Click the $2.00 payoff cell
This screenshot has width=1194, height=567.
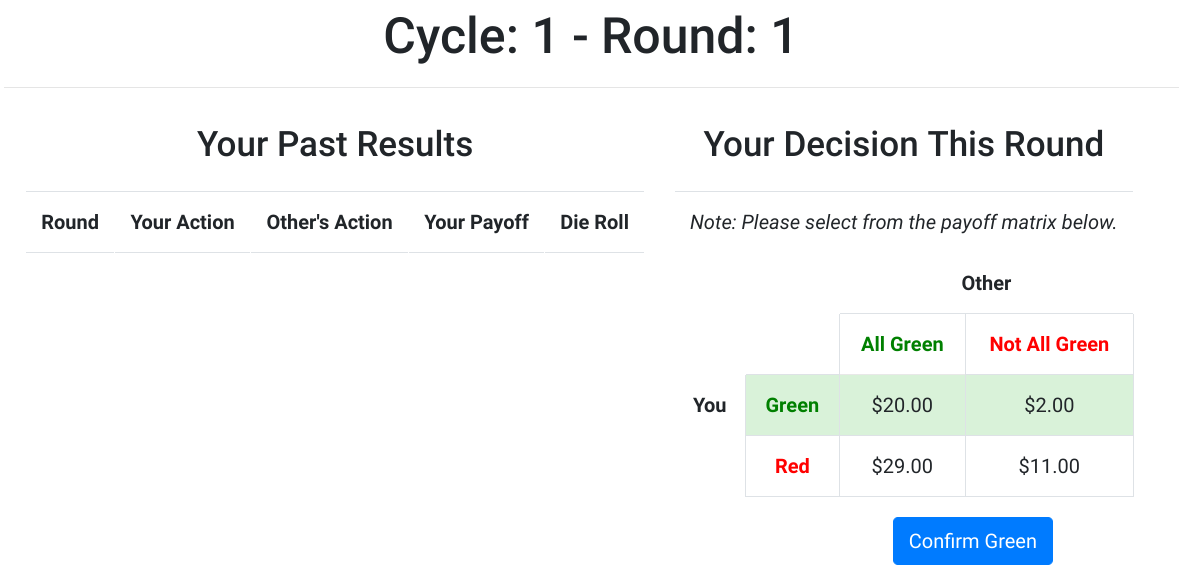(x=1049, y=405)
